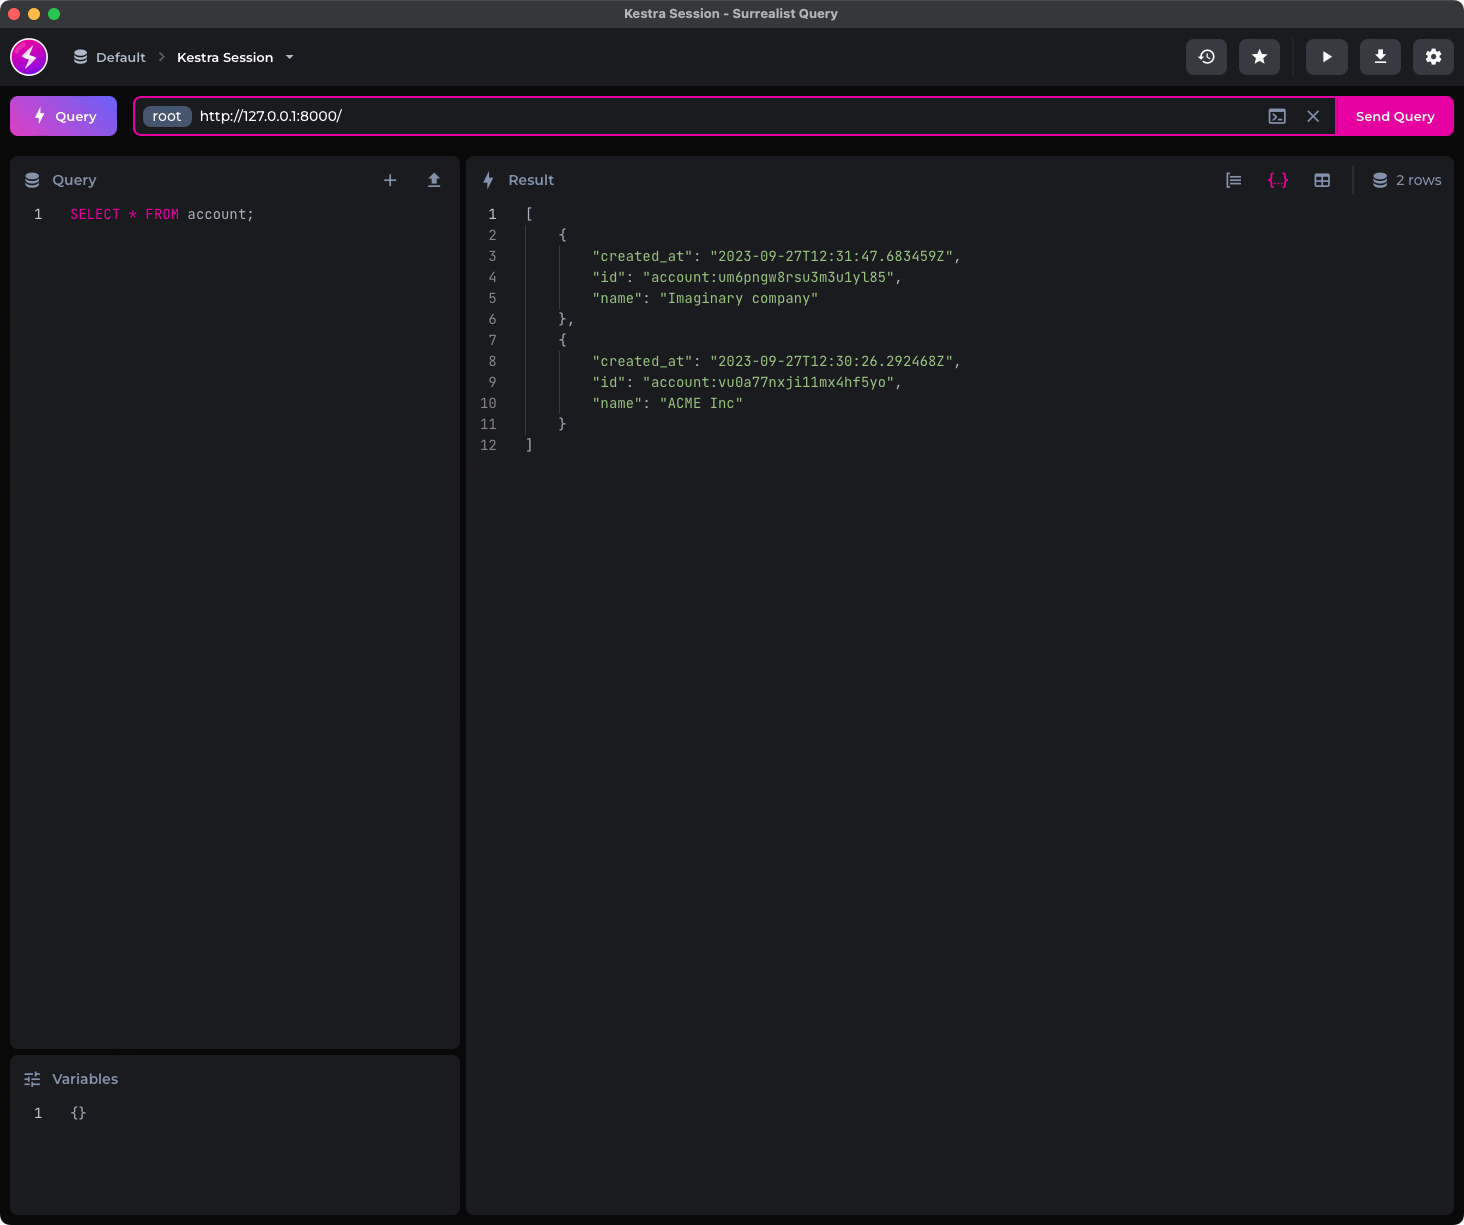This screenshot has height=1225, width=1464.
Task: Click the database icon beside Default
Action: pos(80,57)
